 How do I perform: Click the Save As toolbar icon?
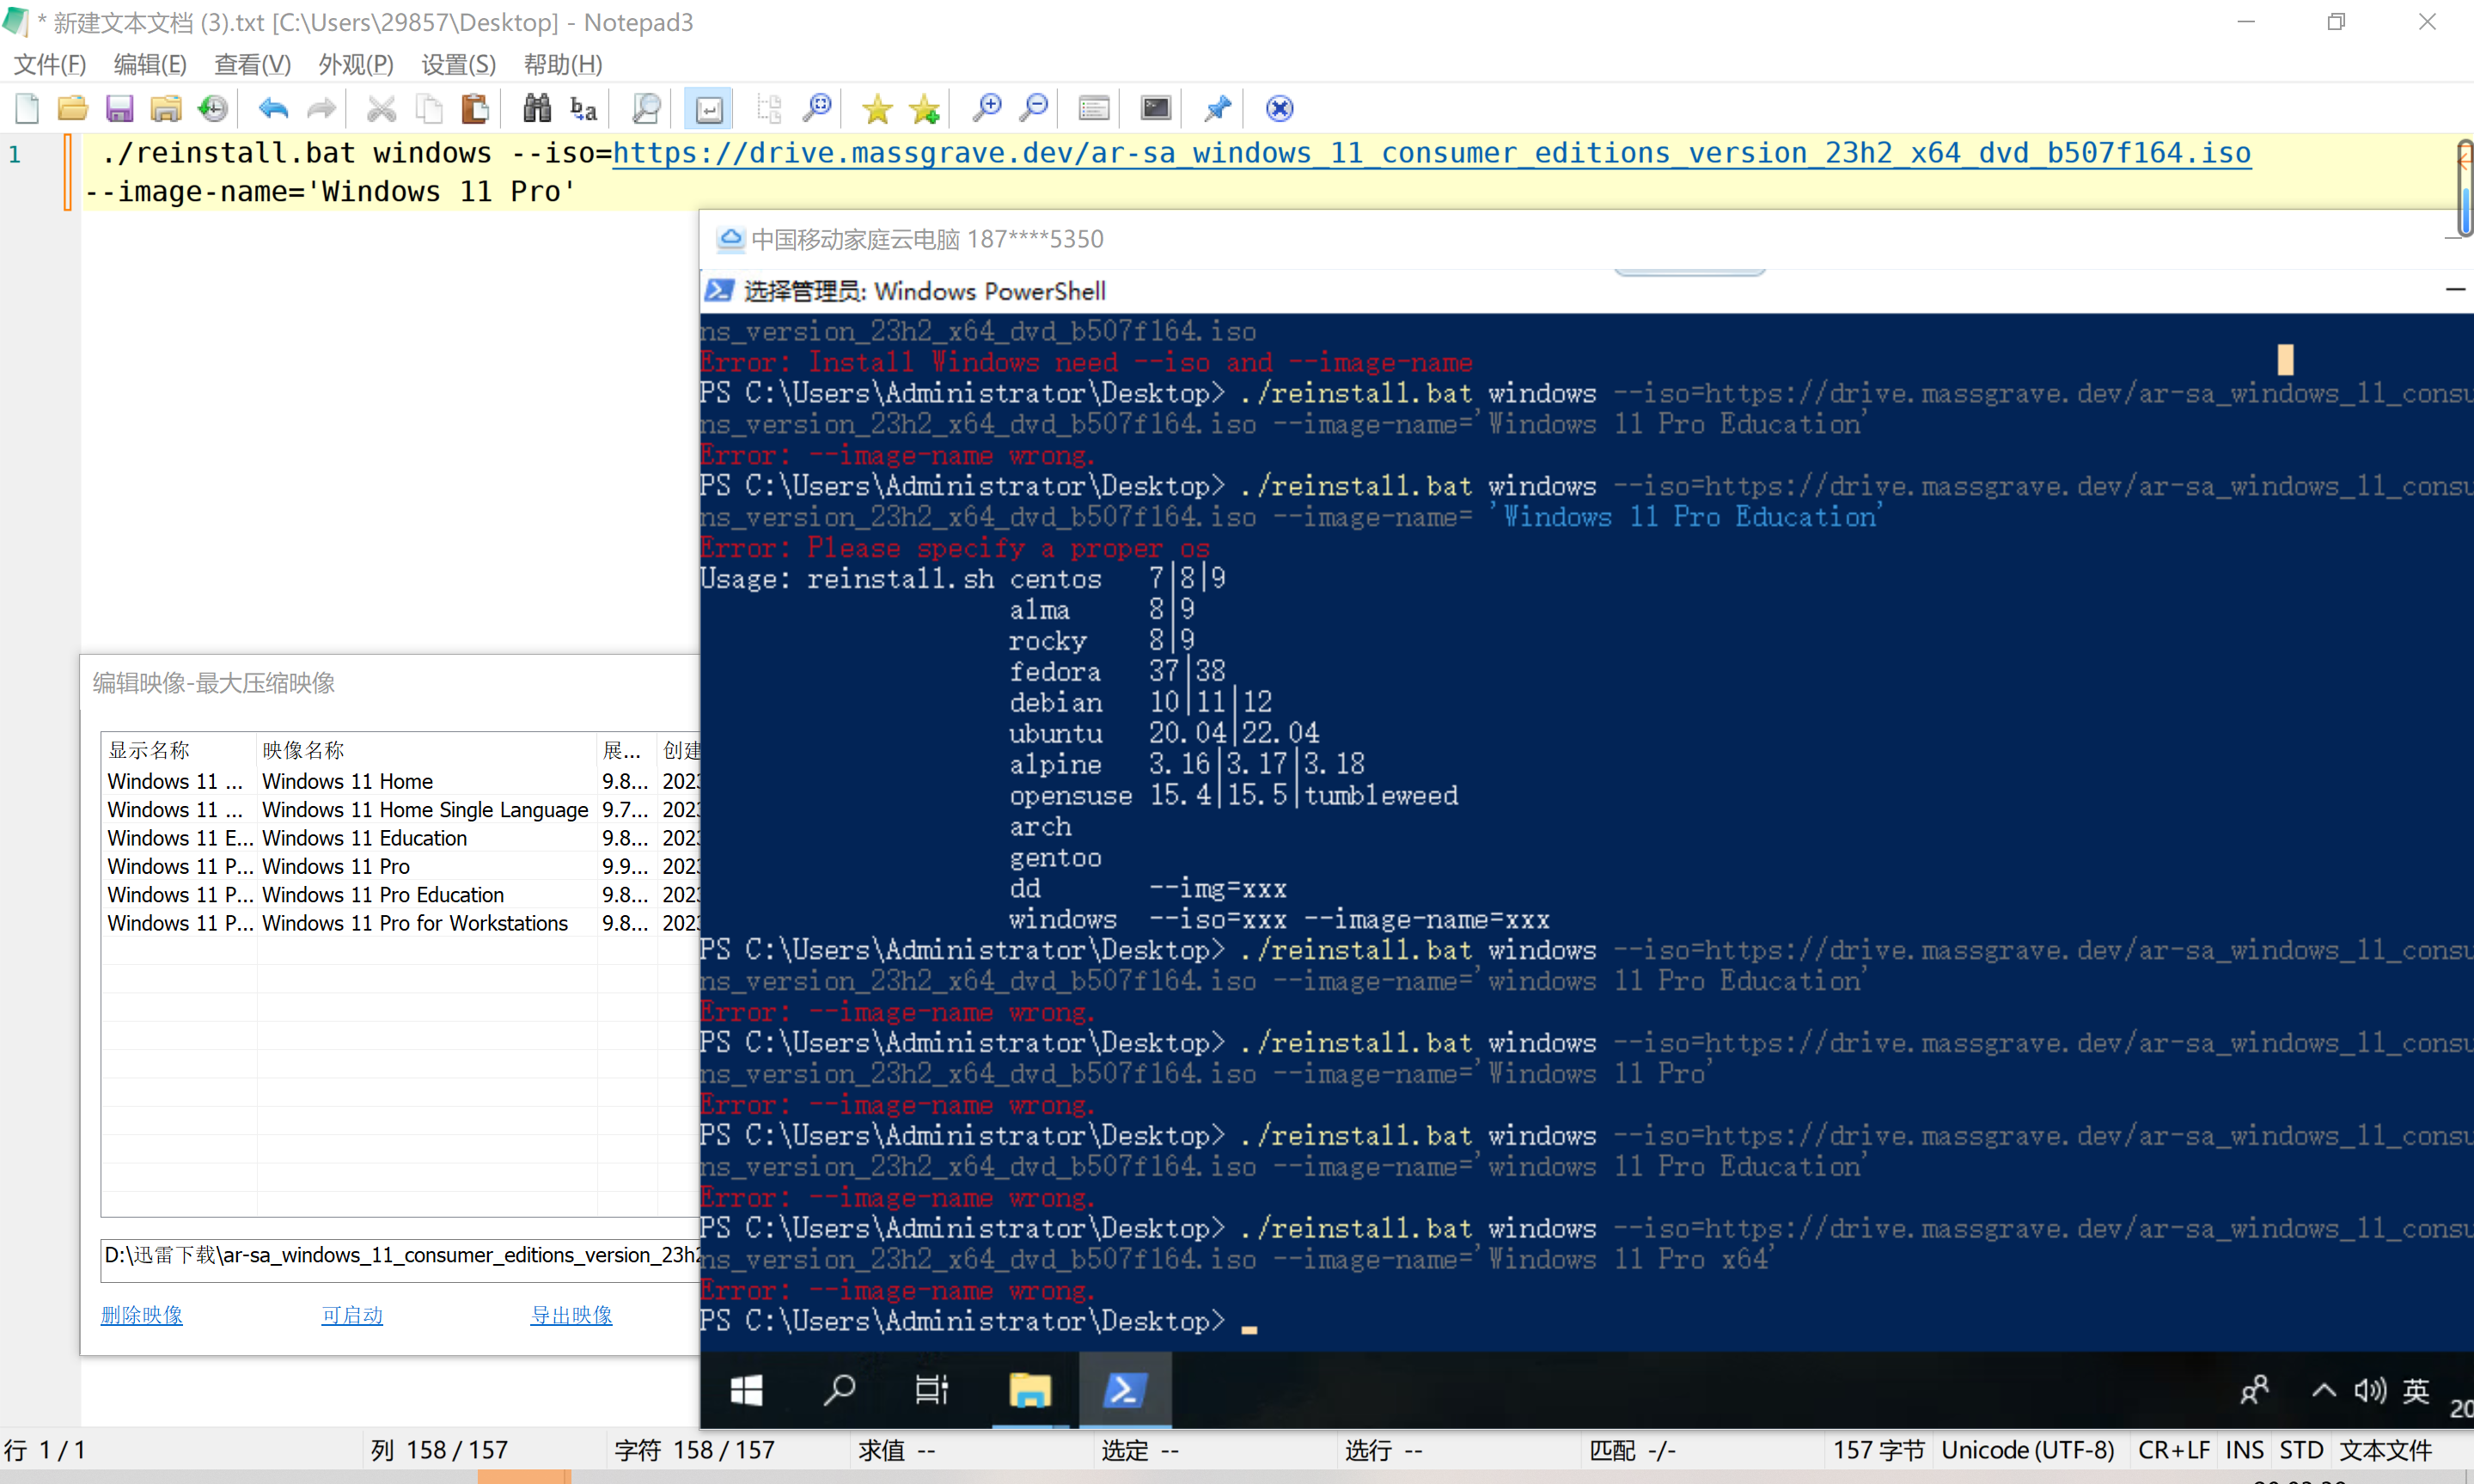pyautogui.click(x=166, y=108)
